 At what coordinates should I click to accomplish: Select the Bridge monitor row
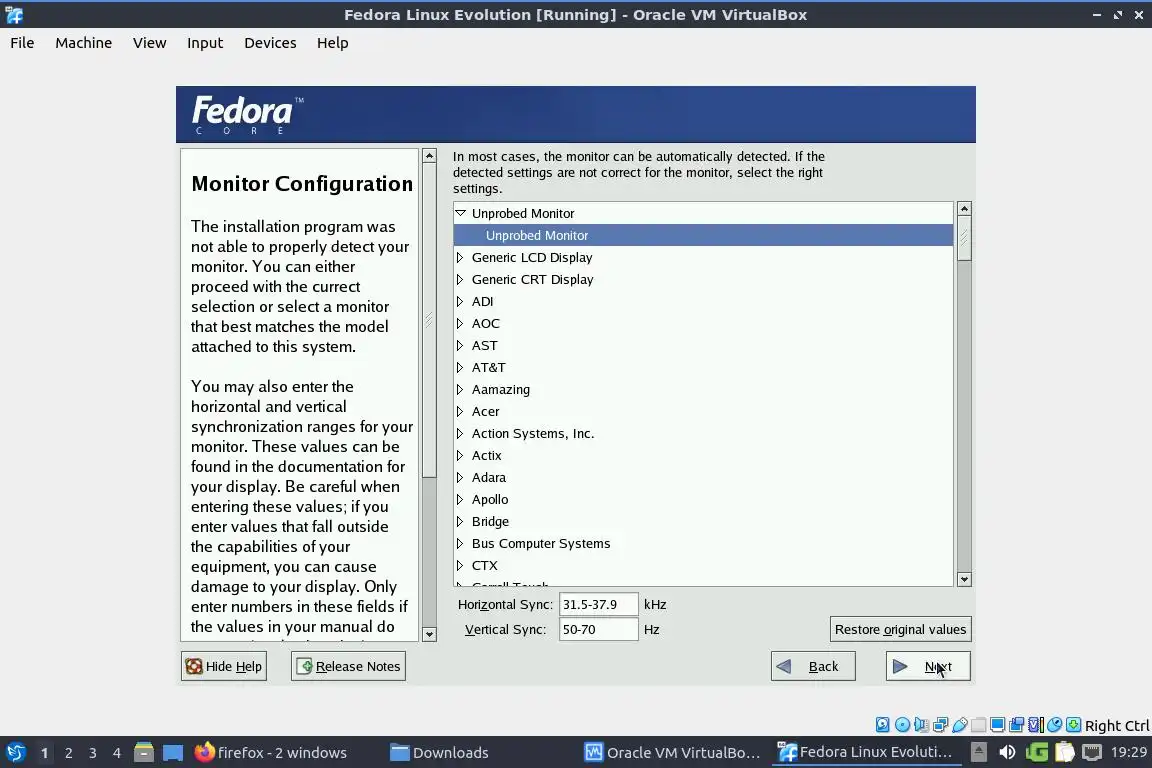(x=703, y=522)
